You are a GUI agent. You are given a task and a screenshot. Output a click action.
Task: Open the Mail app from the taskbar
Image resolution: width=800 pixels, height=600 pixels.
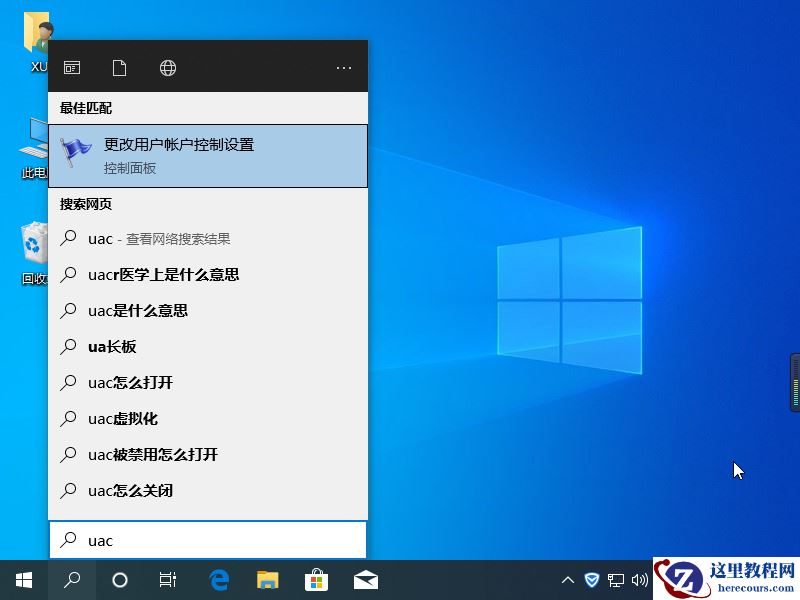(x=365, y=580)
